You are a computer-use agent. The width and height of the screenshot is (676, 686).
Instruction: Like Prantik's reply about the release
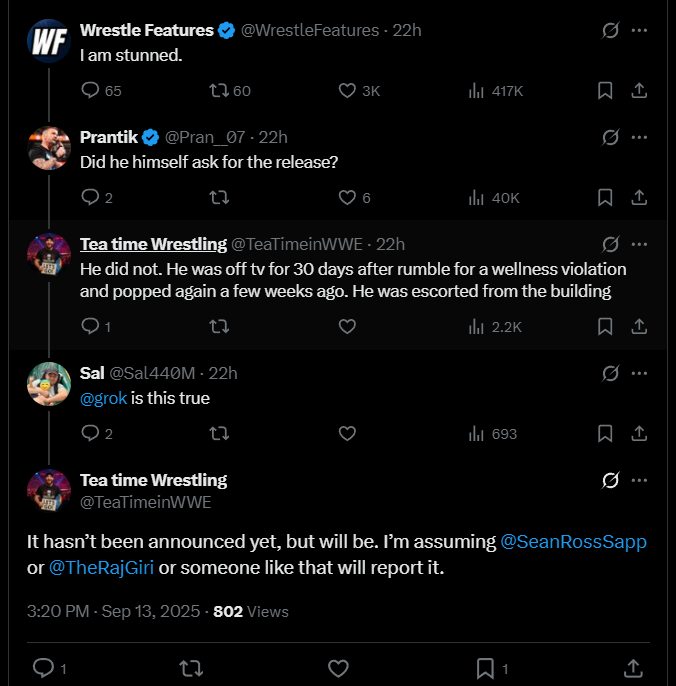[348, 198]
